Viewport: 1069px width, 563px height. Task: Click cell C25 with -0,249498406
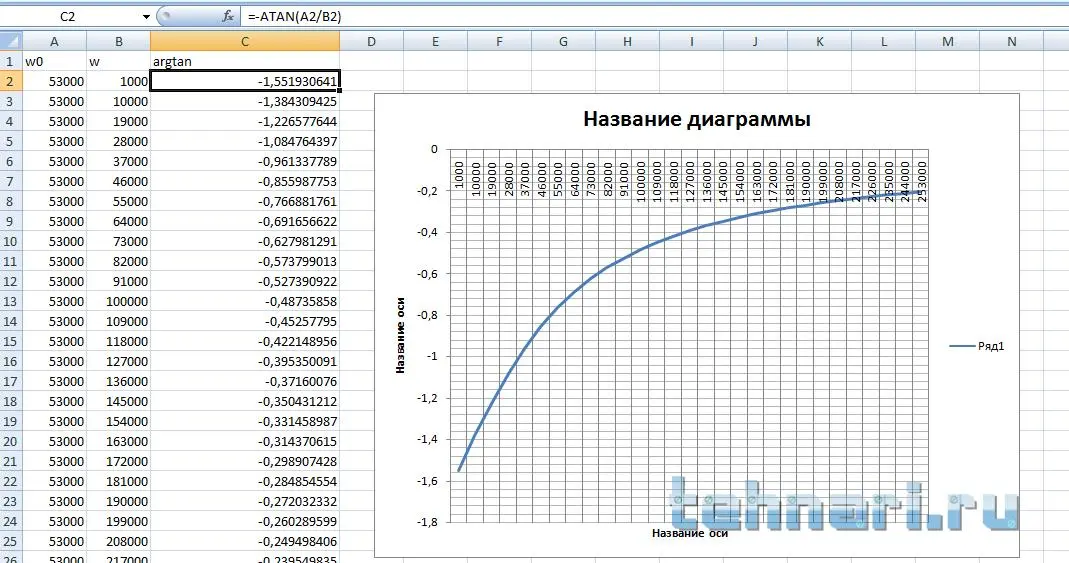pos(245,541)
